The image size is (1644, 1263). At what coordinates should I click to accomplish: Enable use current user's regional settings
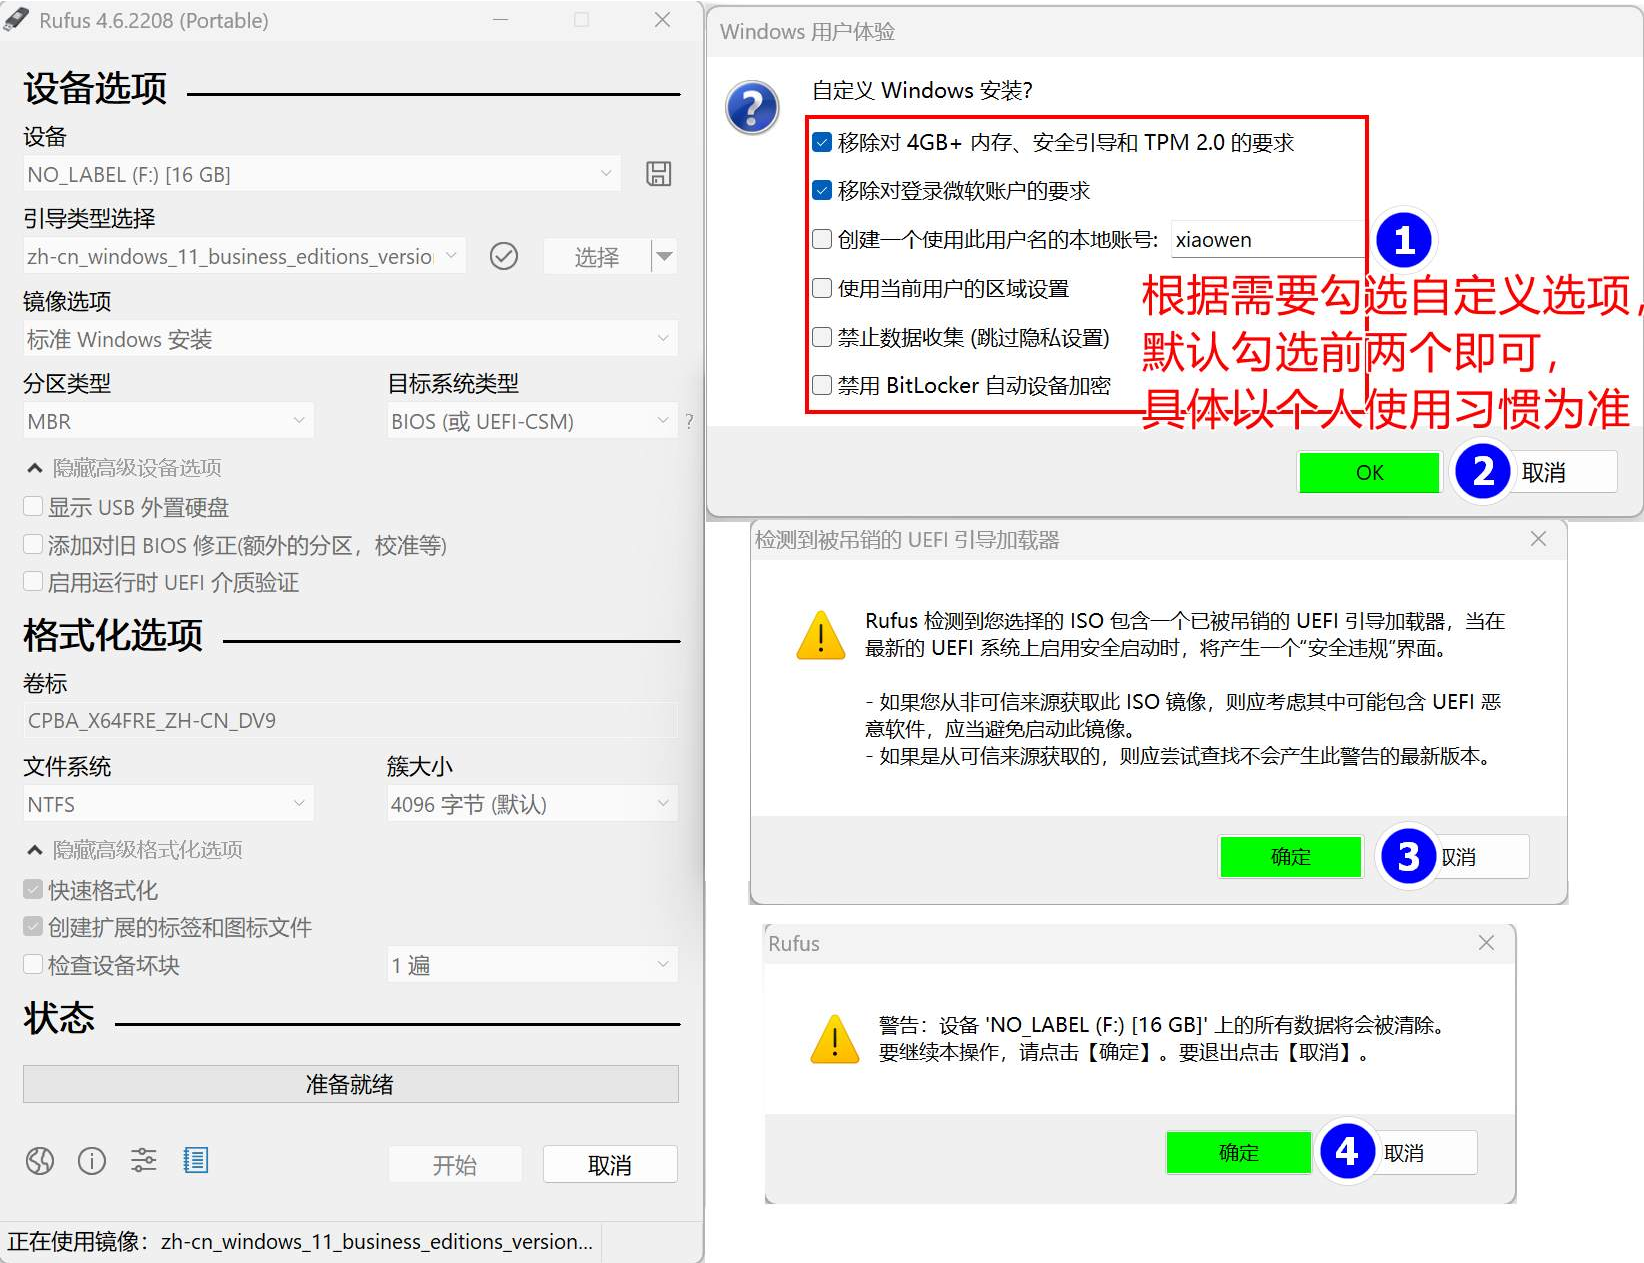pos(822,288)
